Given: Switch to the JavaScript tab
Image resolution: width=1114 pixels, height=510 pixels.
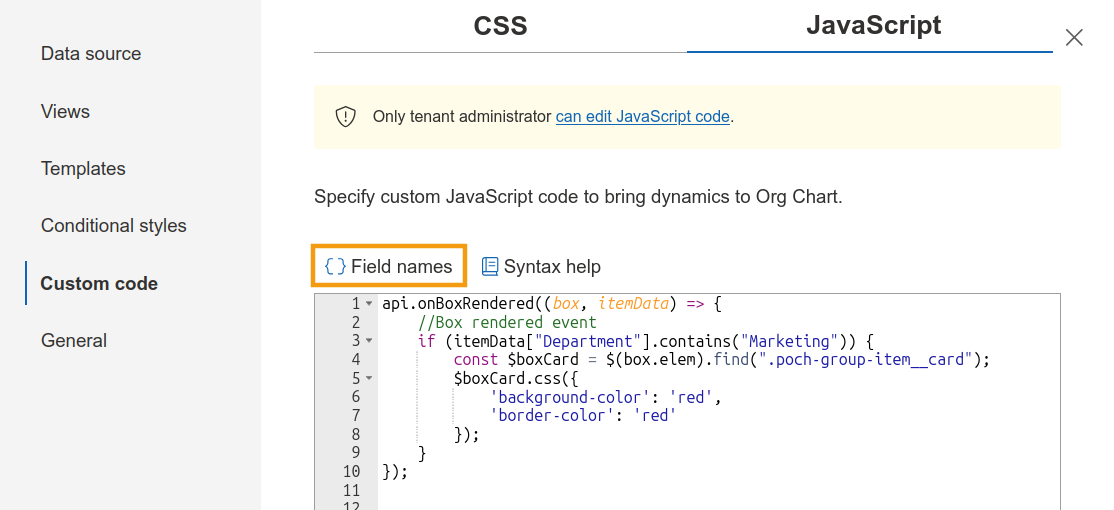Looking at the screenshot, I should tap(873, 26).
